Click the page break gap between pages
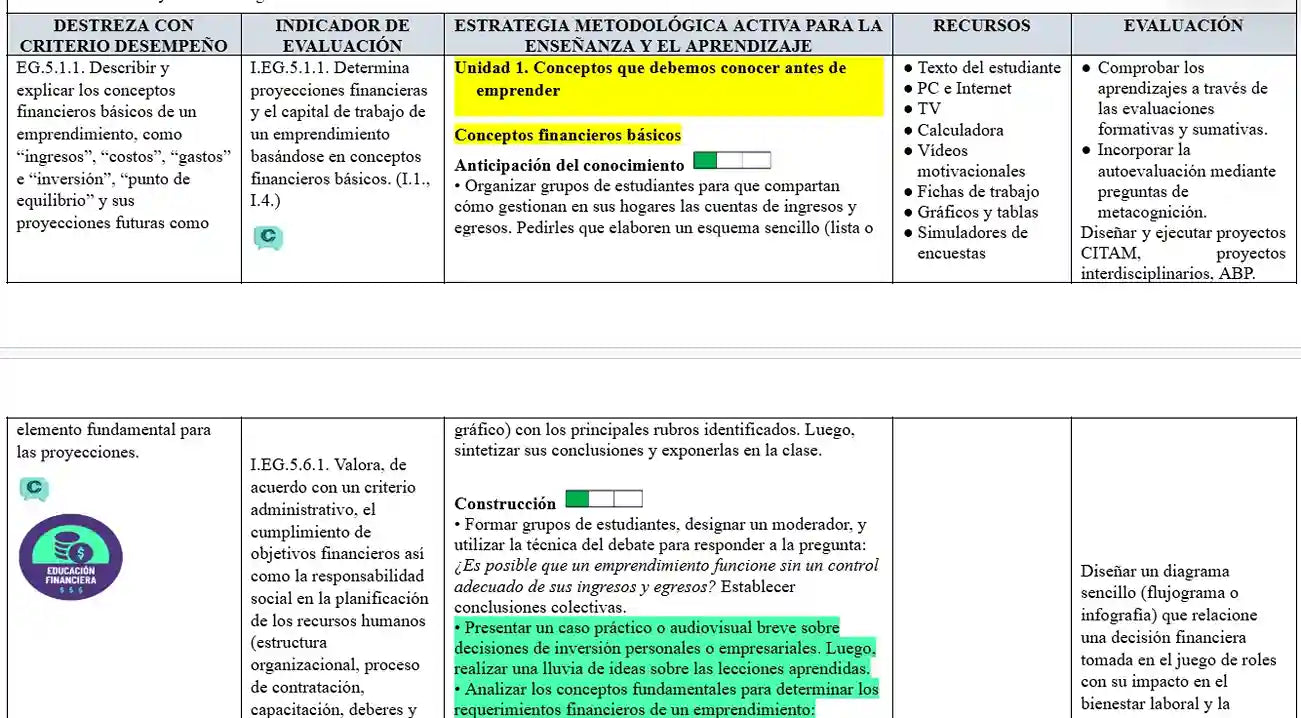The height and width of the screenshot is (718, 1301). (650, 350)
